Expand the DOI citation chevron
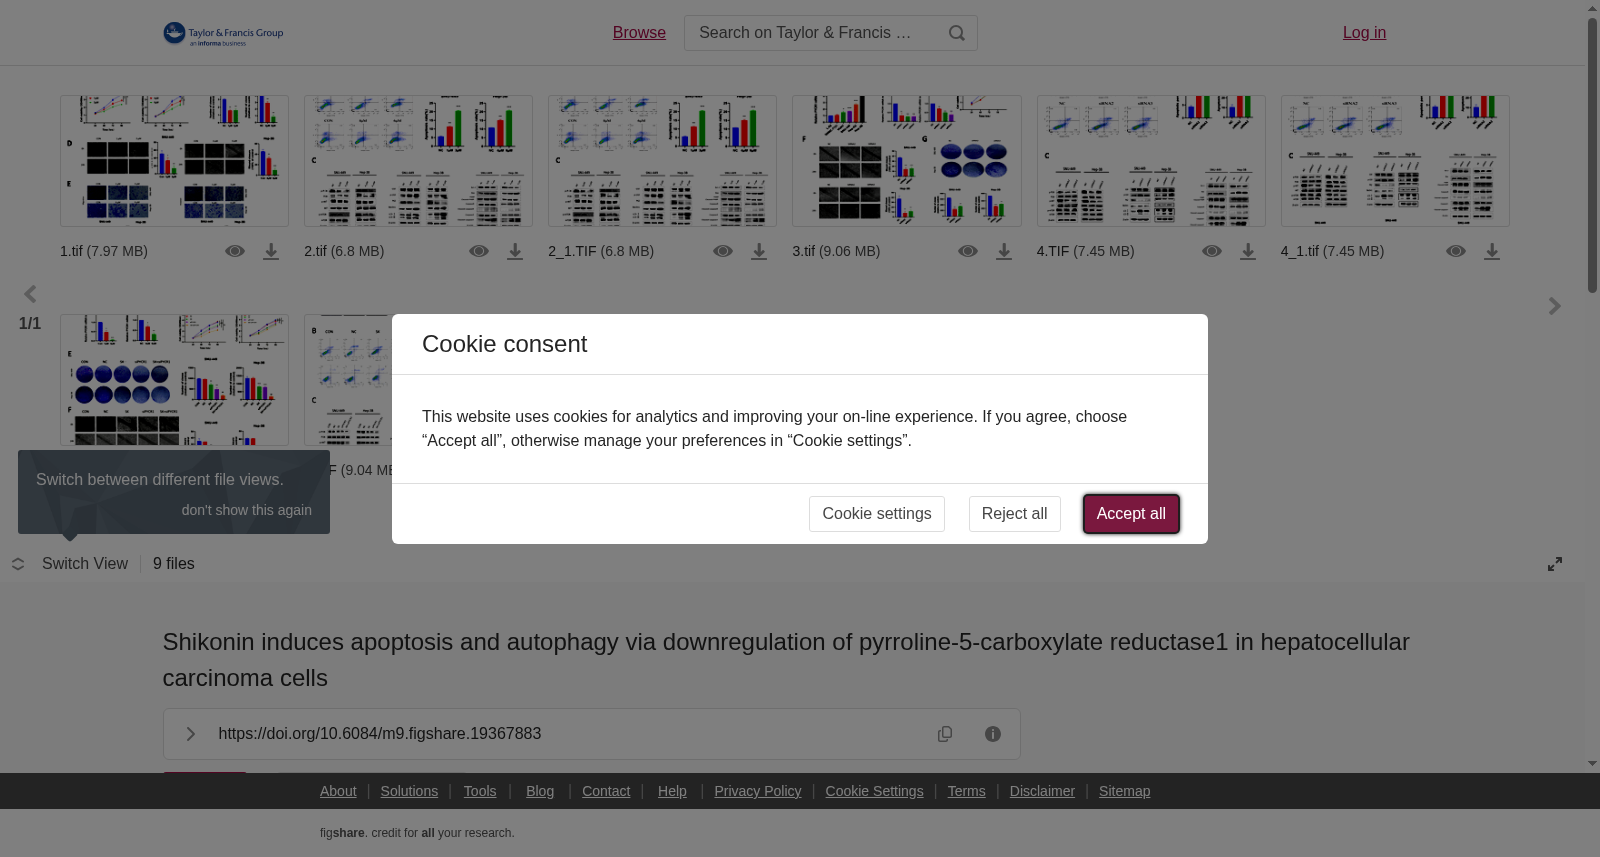The width and height of the screenshot is (1600, 857). pyautogui.click(x=190, y=734)
